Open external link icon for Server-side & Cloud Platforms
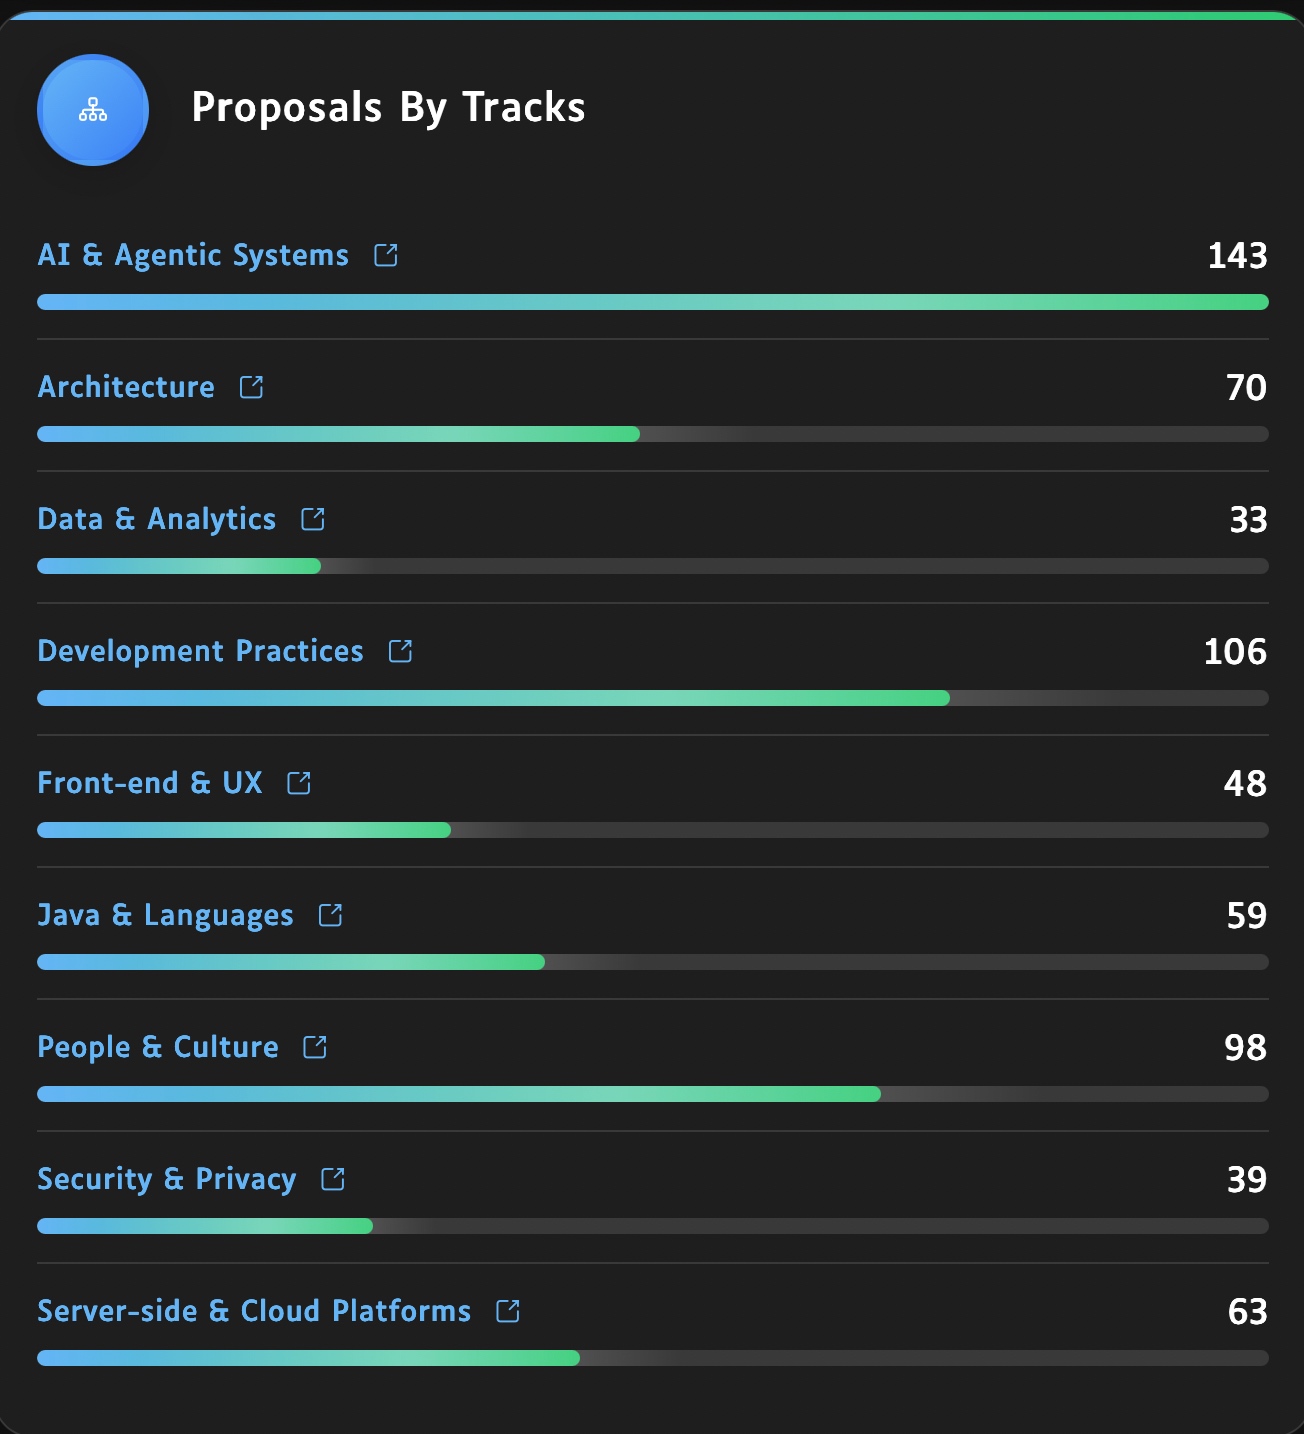The width and height of the screenshot is (1304, 1434). pos(508,1312)
